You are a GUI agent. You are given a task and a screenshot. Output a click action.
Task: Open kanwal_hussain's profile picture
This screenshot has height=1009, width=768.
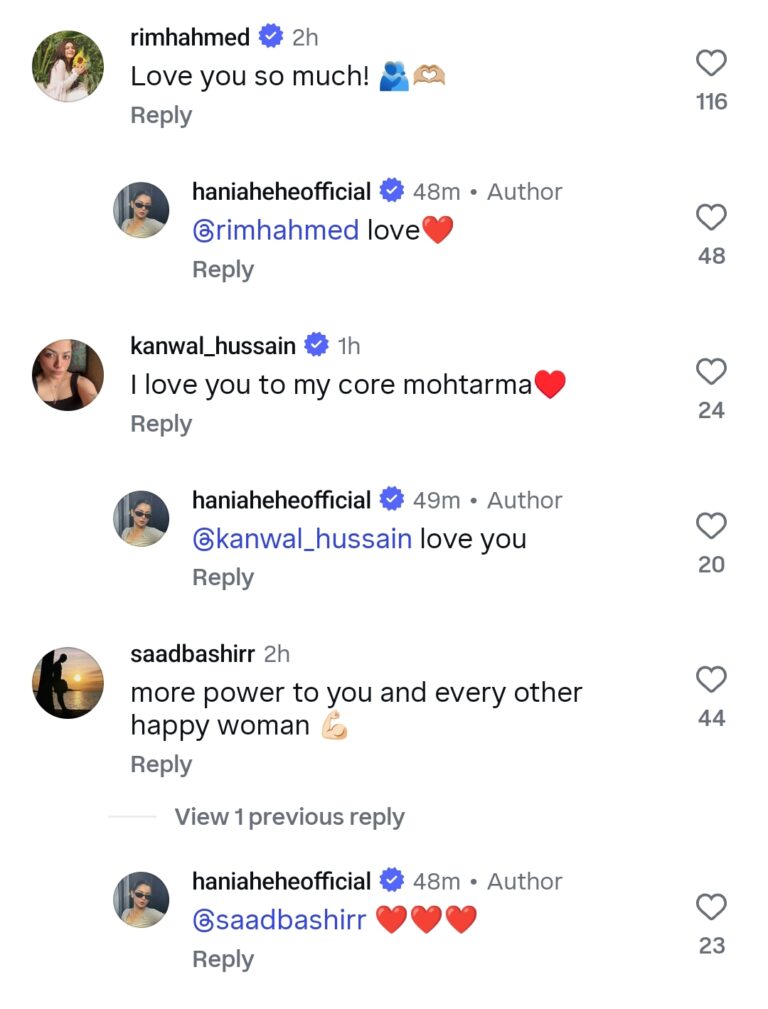click(x=68, y=375)
